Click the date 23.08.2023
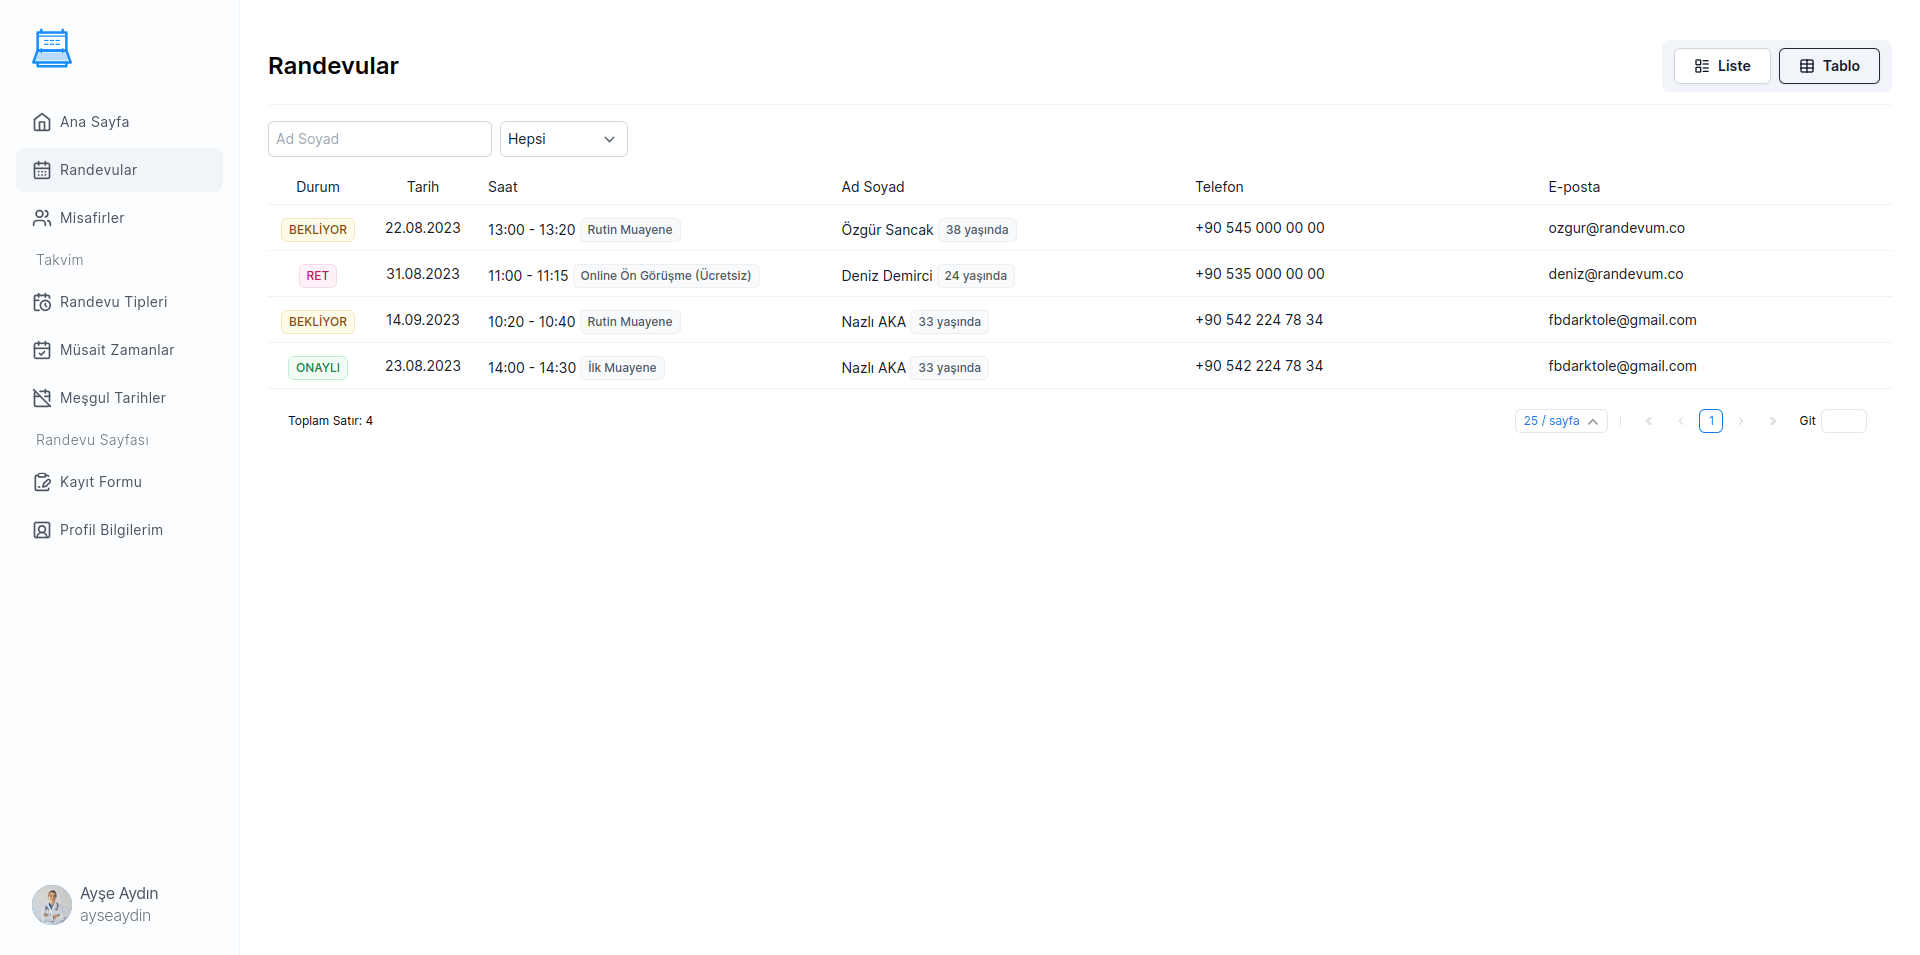The height and width of the screenshot is (955, 1920). 423,366
